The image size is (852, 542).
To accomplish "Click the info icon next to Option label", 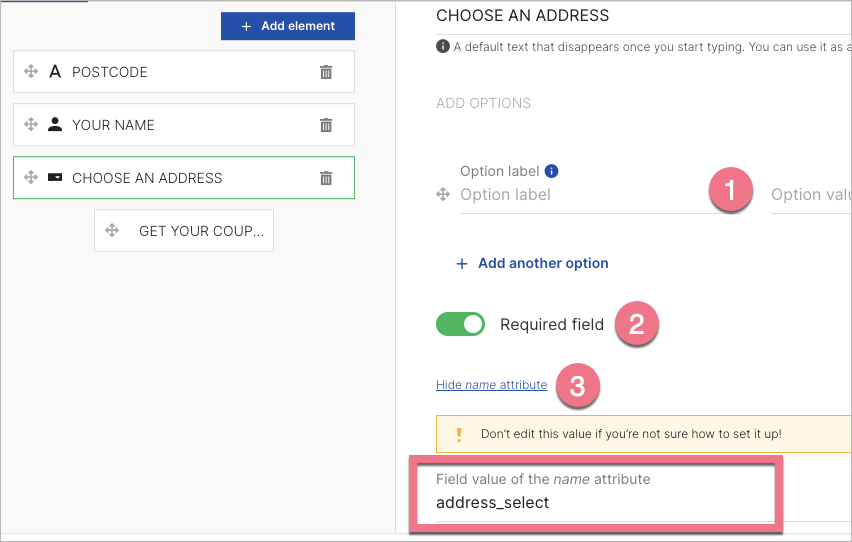I will [551, 171].
